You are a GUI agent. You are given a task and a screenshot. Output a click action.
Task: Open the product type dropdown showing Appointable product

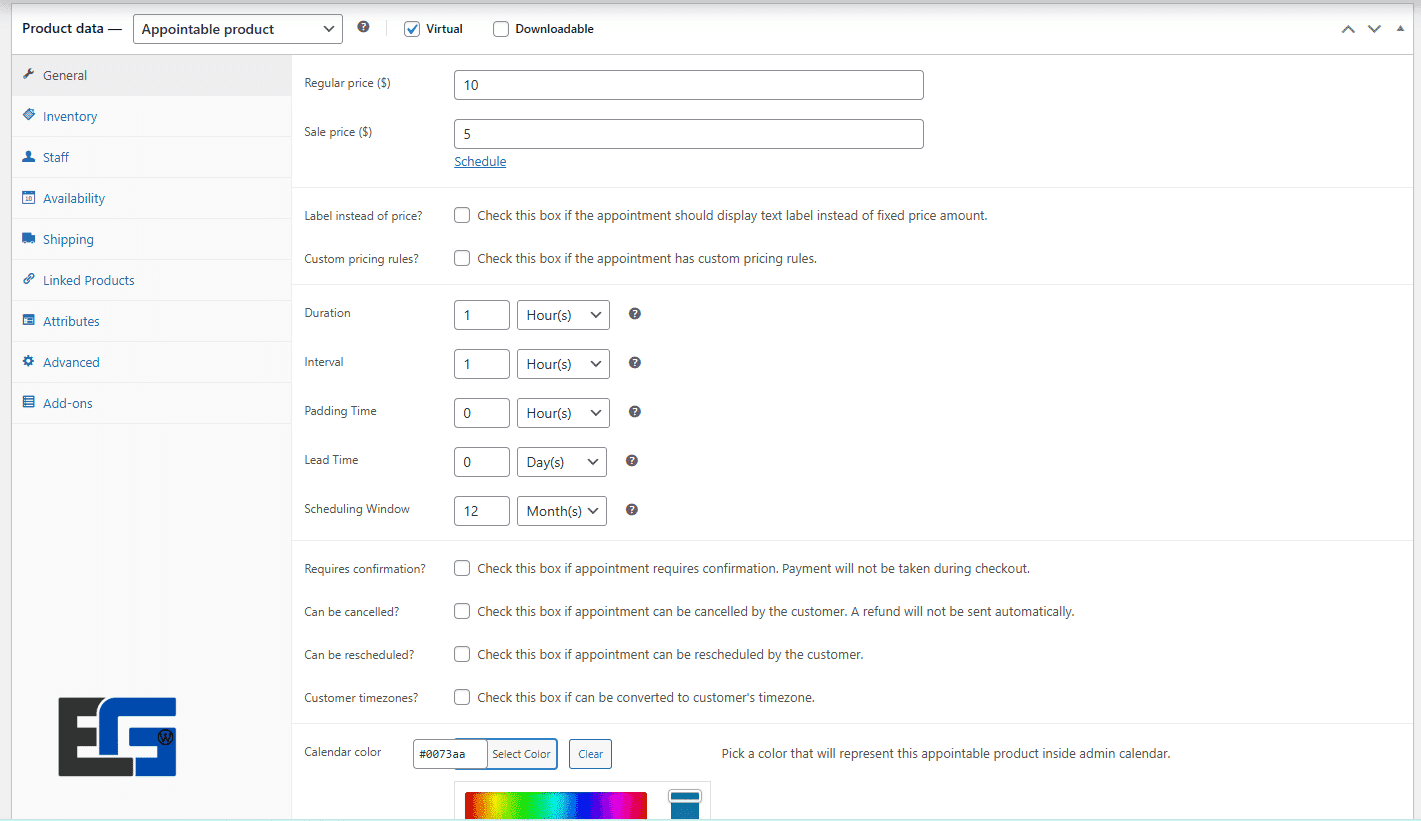[237, 28]
